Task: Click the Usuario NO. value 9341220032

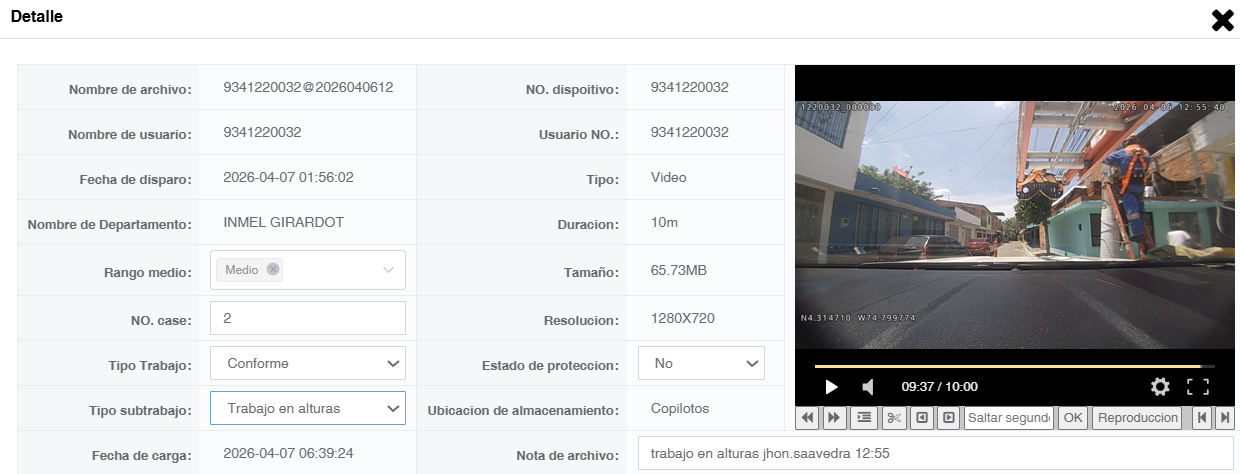Action: (689, 132)
